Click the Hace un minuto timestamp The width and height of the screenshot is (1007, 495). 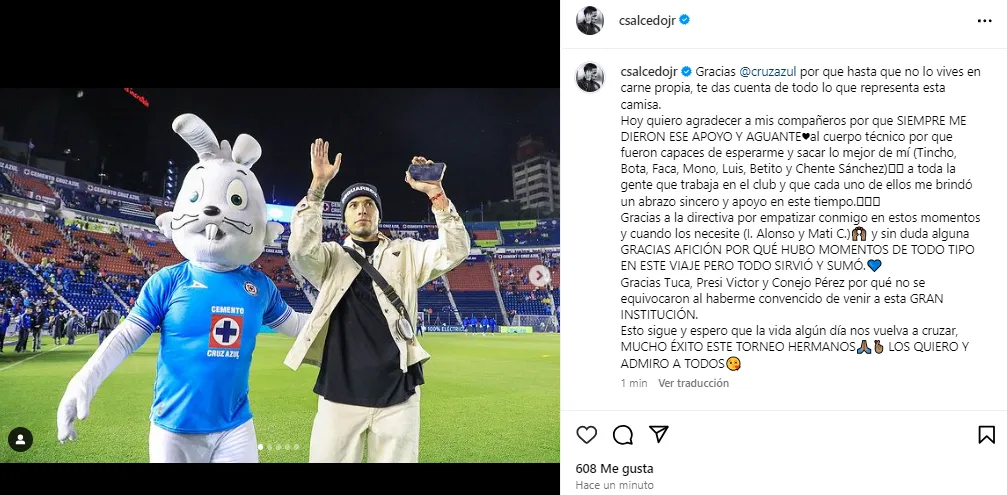coord(615,485)
